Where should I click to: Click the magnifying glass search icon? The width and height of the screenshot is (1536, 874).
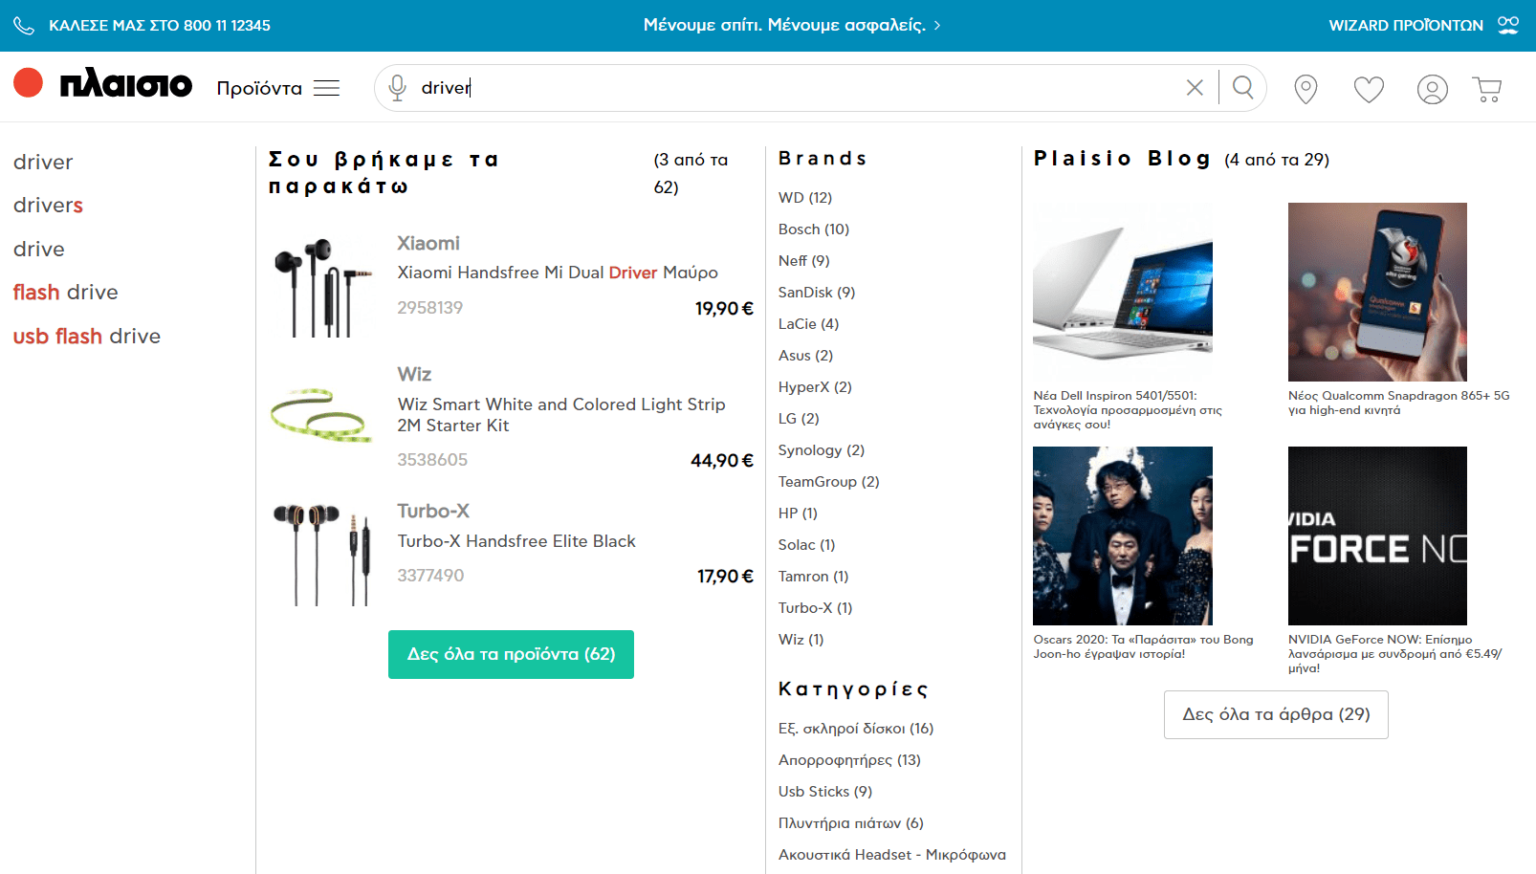pos(1243,88)
